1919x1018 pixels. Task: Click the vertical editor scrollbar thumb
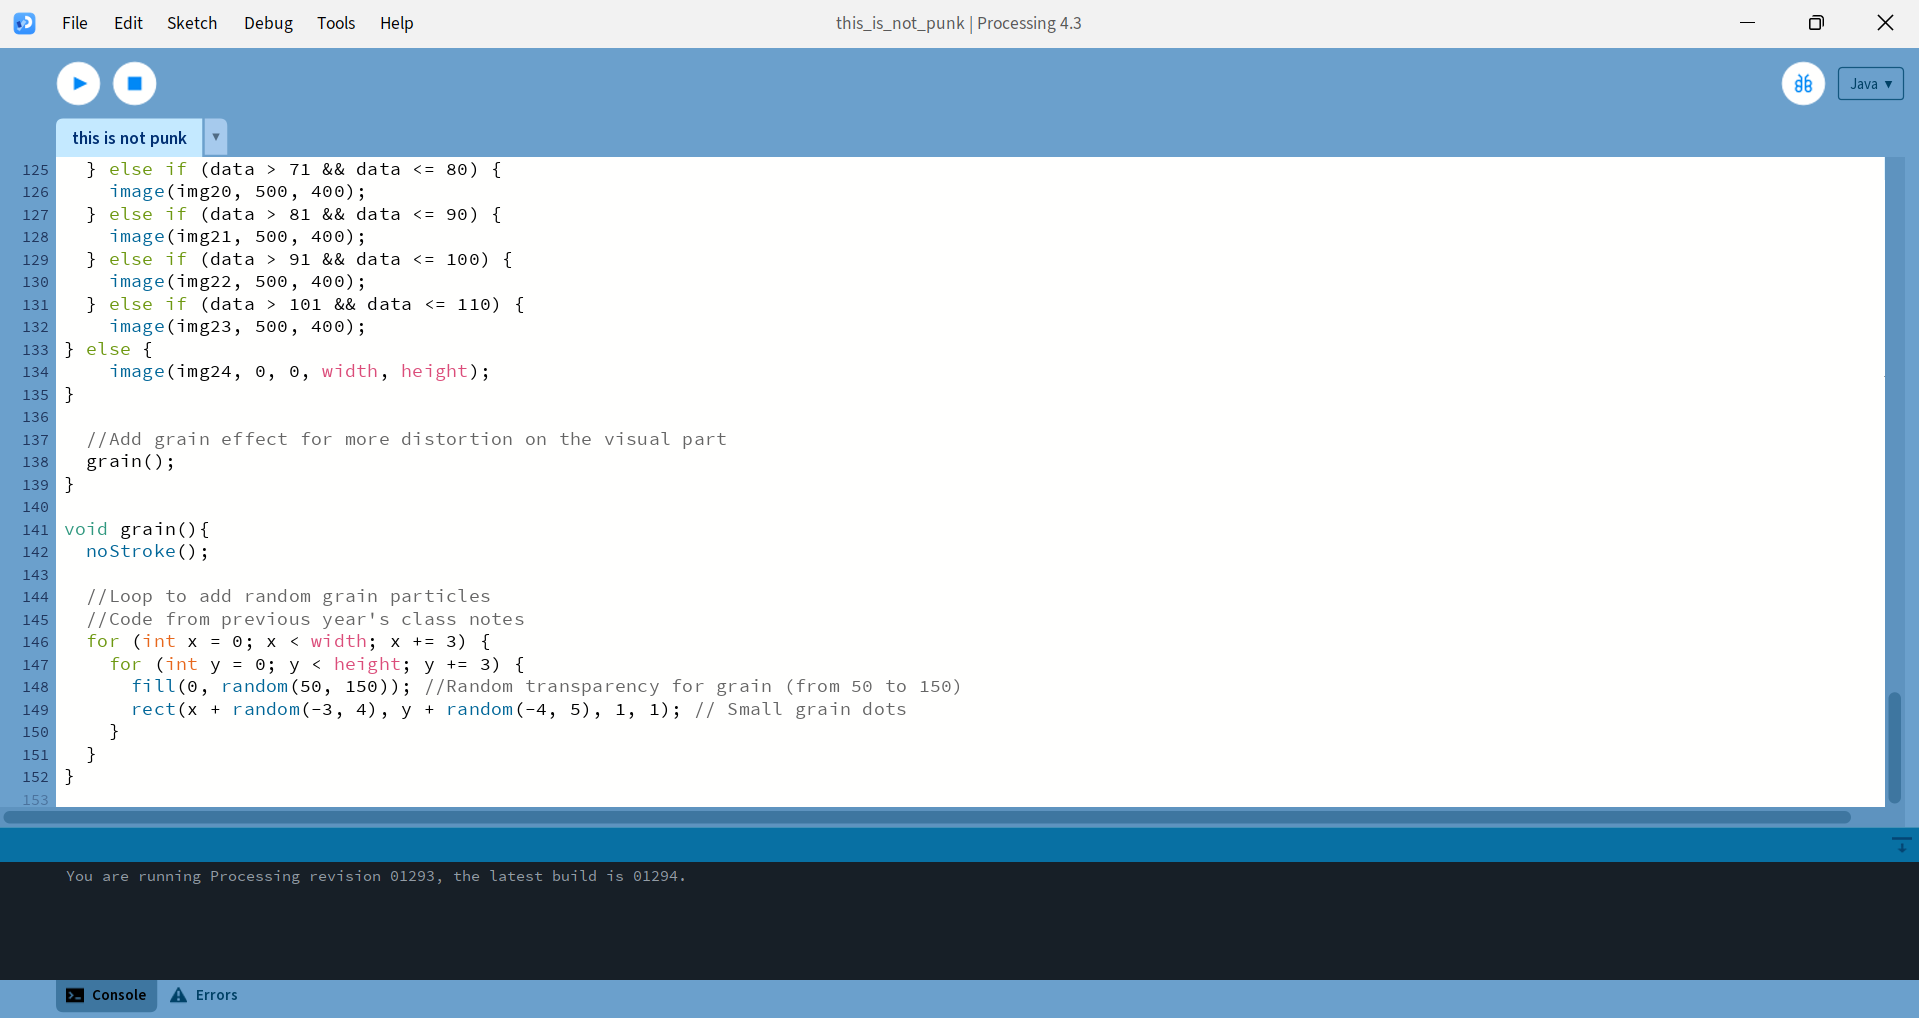(1894, 745)
